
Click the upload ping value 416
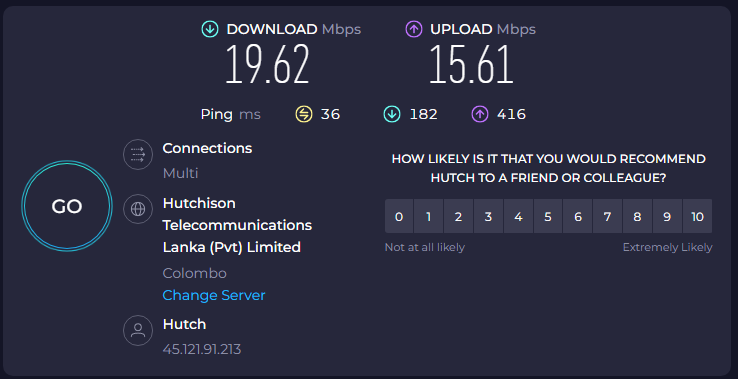click(511, 114)
